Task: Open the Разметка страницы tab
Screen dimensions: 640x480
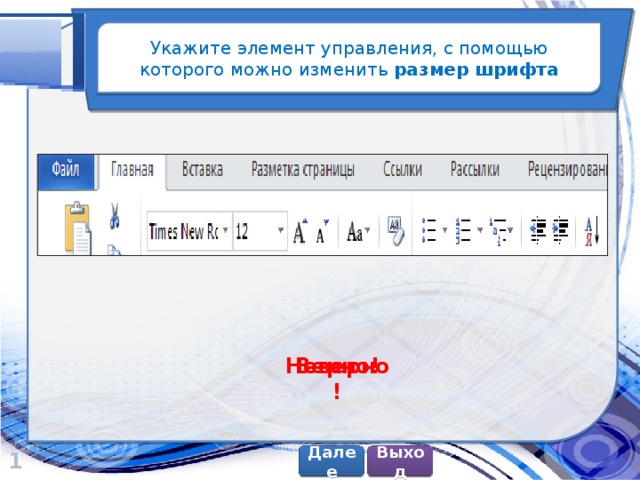Action: point(302,170)
